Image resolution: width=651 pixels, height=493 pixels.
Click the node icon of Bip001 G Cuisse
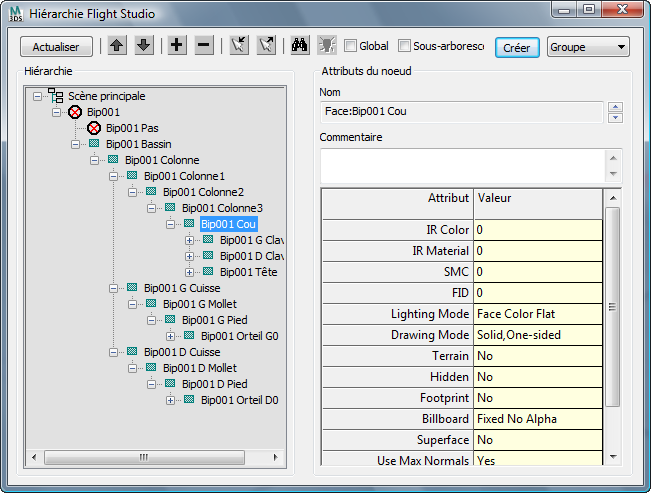click(x=132, y=287)
